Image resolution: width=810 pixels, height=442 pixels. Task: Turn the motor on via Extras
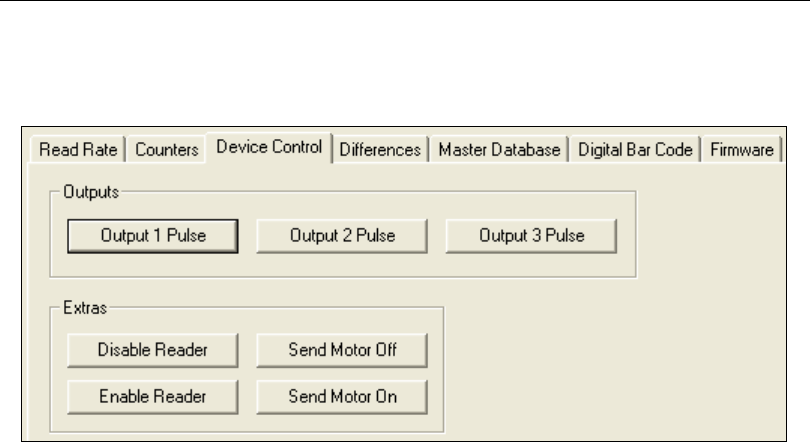tap(342, 396)
